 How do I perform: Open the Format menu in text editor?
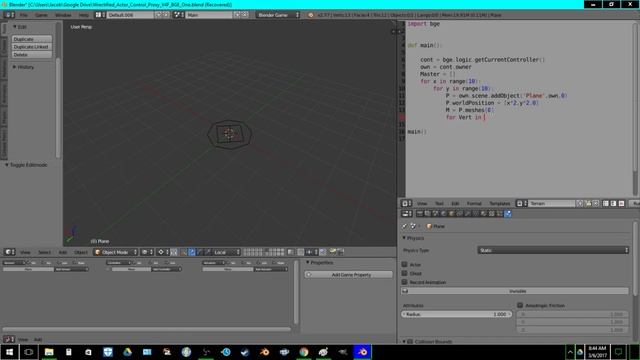tap(474, 203)
